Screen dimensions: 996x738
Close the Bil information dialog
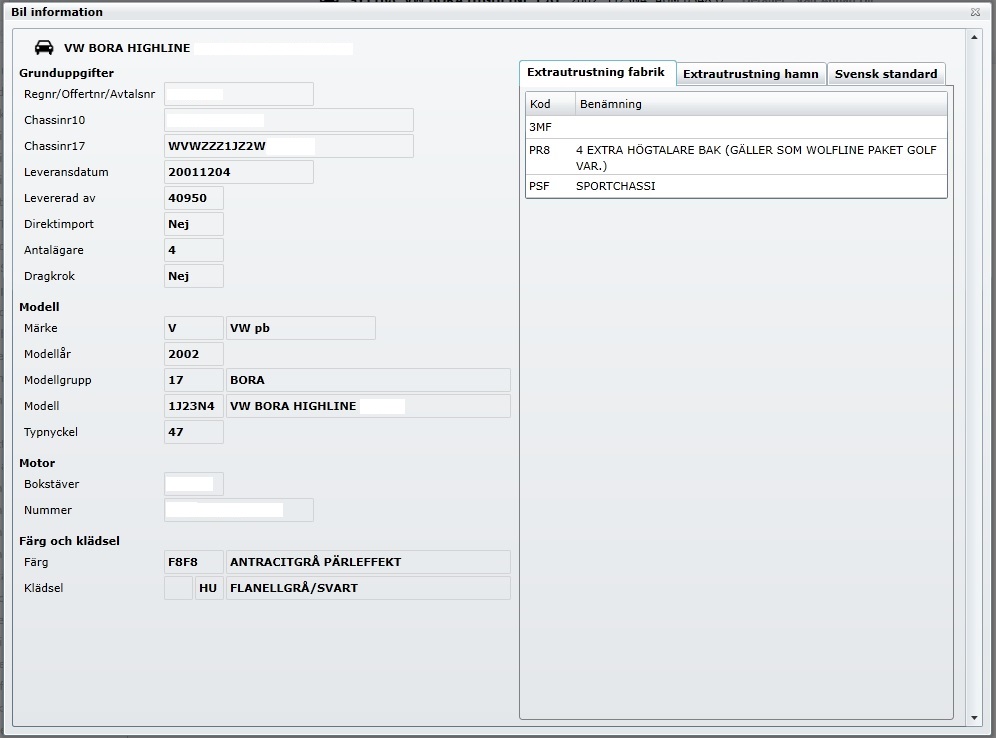click(x=975, y=12)
